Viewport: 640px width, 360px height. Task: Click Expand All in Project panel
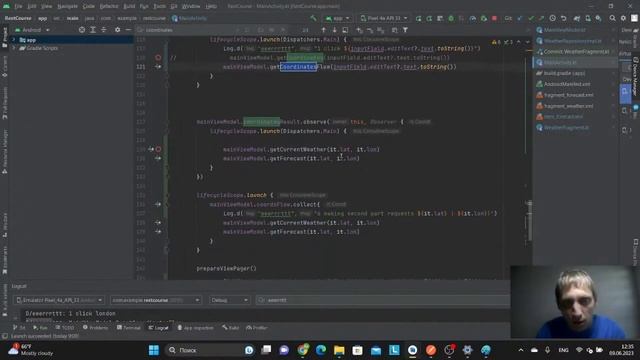click(x=93, y=30)
